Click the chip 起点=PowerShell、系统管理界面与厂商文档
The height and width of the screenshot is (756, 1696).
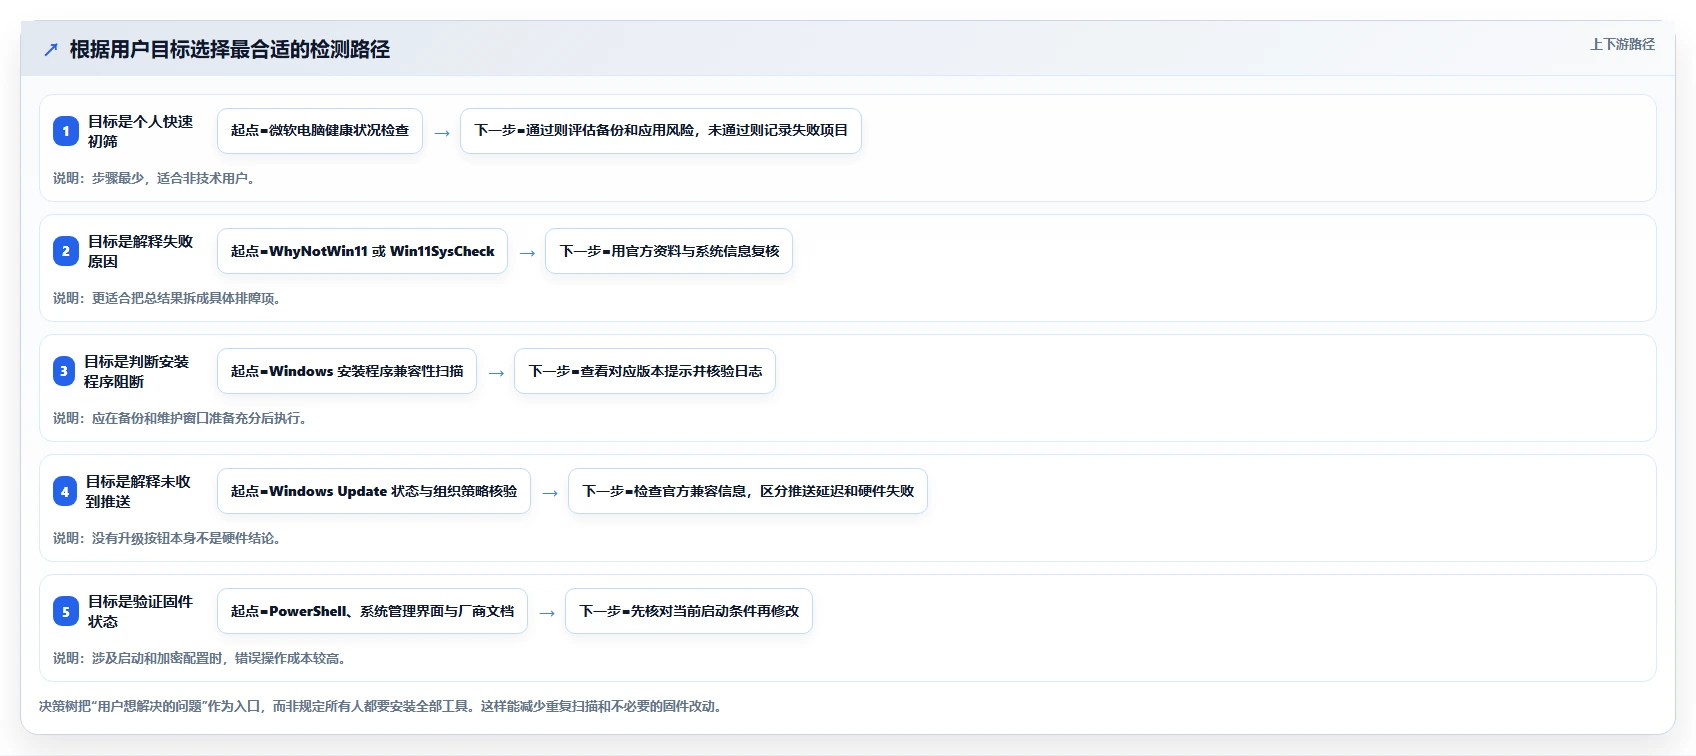click(372, 611)
